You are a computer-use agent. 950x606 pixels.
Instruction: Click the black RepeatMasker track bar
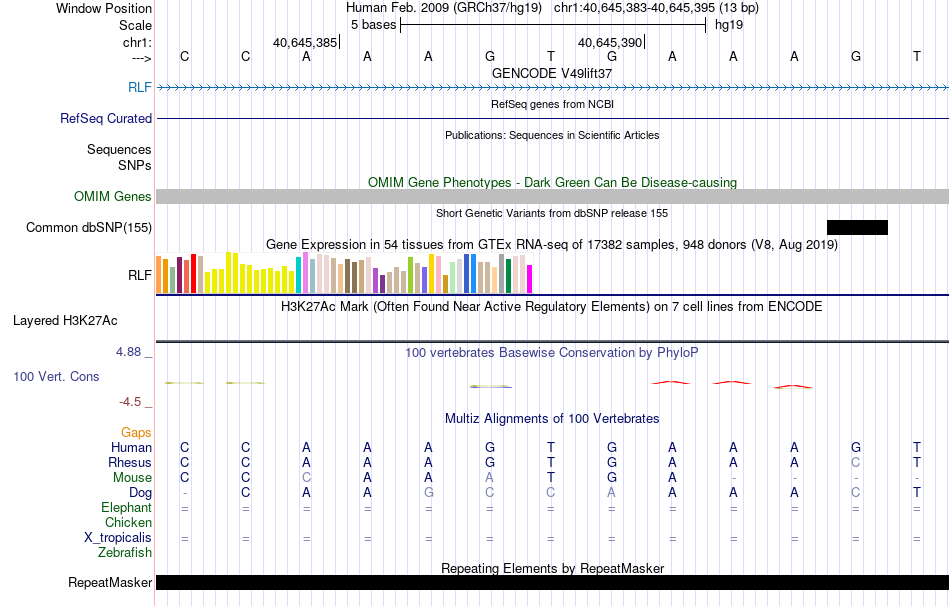point(553,582)
